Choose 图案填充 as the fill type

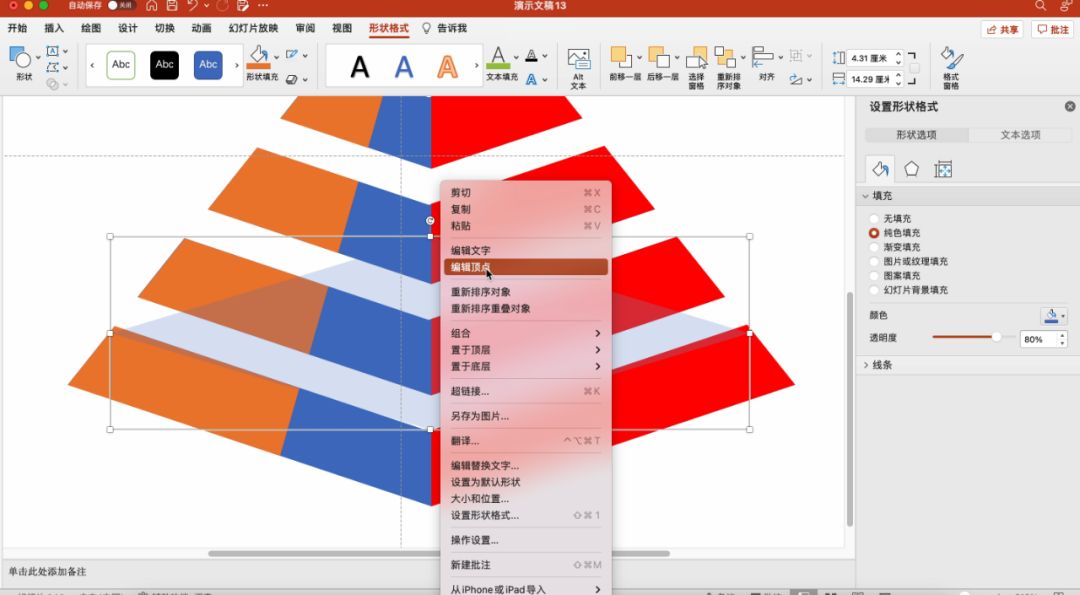874,276
